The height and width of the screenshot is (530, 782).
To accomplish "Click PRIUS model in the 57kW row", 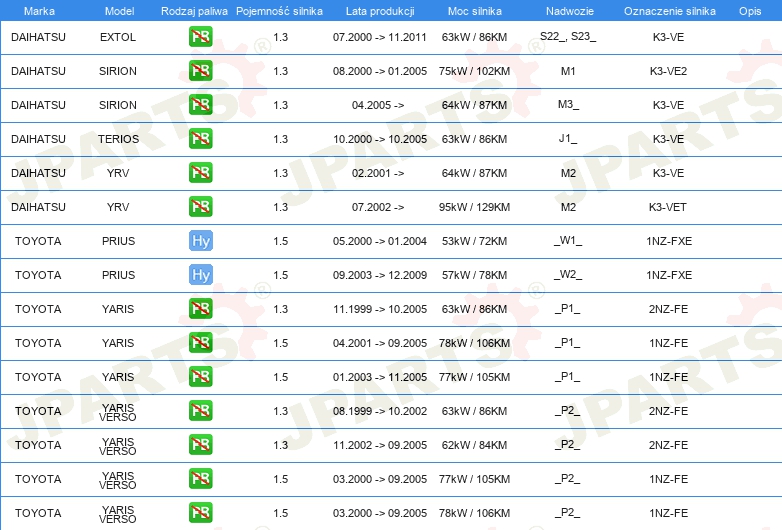I will [118, 275].
